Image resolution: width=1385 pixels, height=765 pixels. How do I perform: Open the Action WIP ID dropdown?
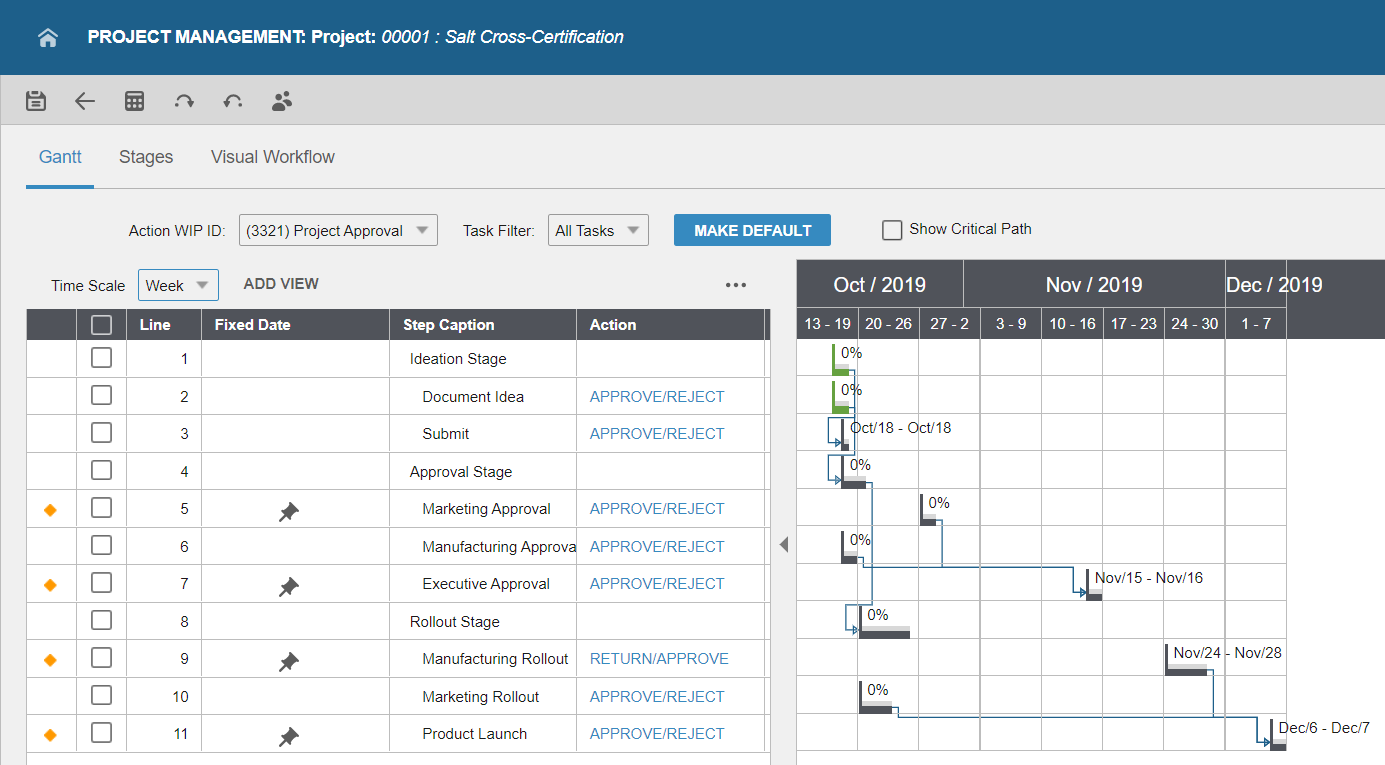[338, 230]
